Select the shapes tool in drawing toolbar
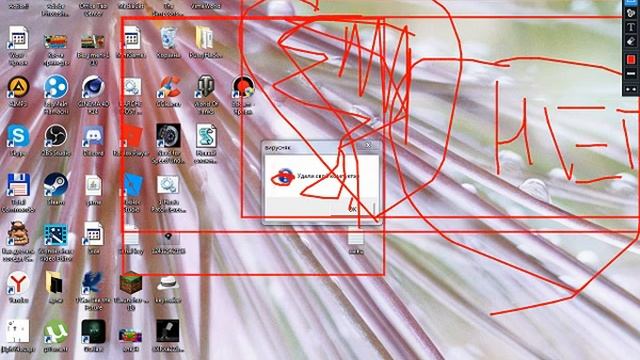640x360 pixels. [x=631, y=12]
